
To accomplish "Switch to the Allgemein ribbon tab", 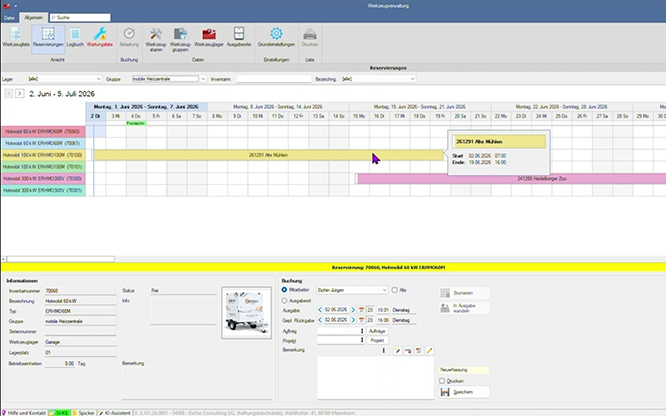I will pos(33,17).
